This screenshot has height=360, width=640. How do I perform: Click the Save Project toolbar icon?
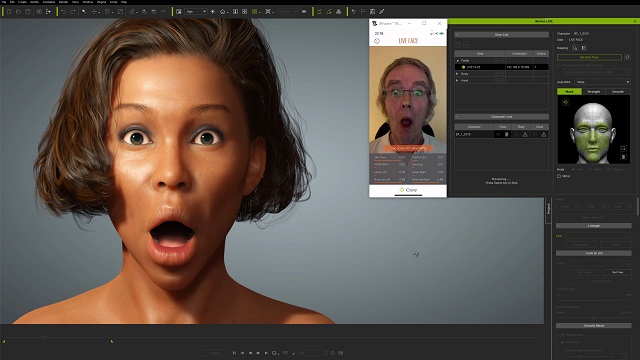tap(28, 11)
